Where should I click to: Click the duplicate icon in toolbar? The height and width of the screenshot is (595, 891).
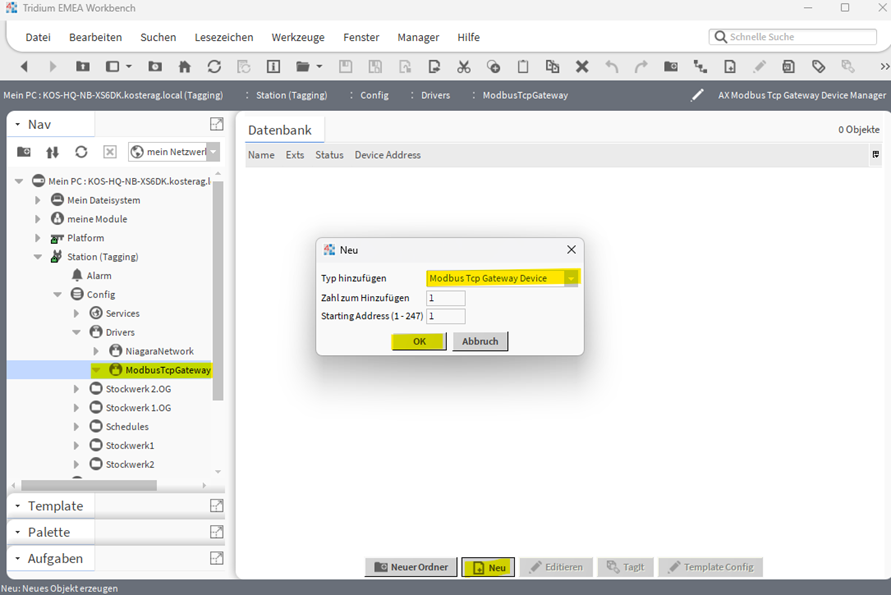pos(552,66)
